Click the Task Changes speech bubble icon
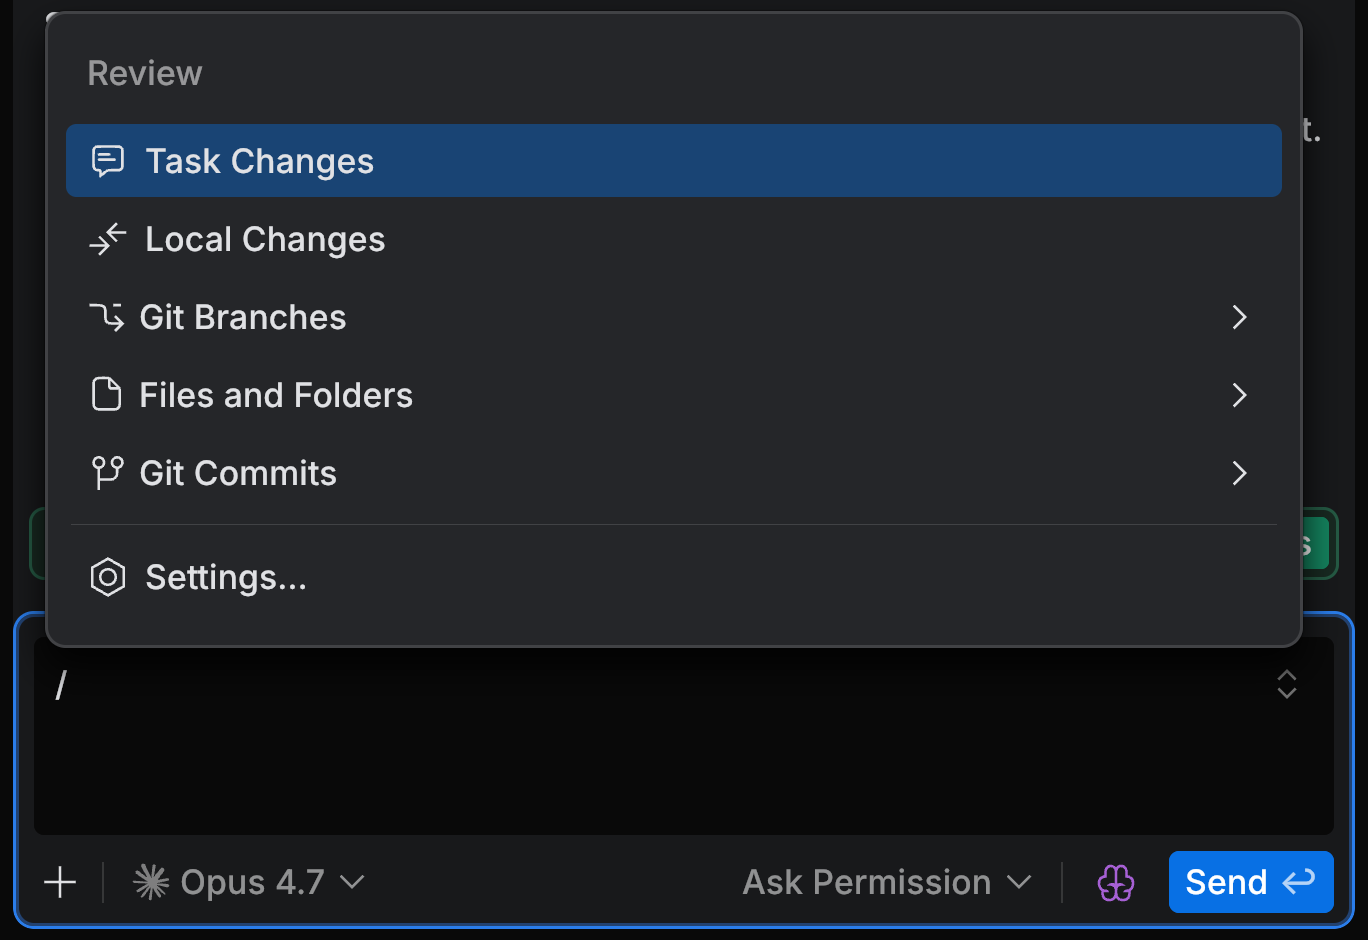The height and width of the screenshot is (940, 1368). 108,161
